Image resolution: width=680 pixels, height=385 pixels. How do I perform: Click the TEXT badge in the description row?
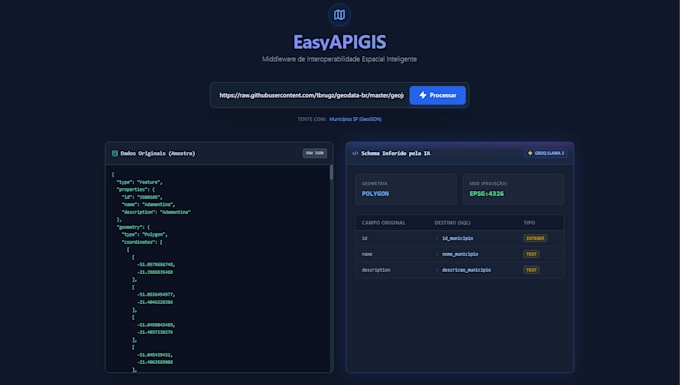(x=531, y=270)
